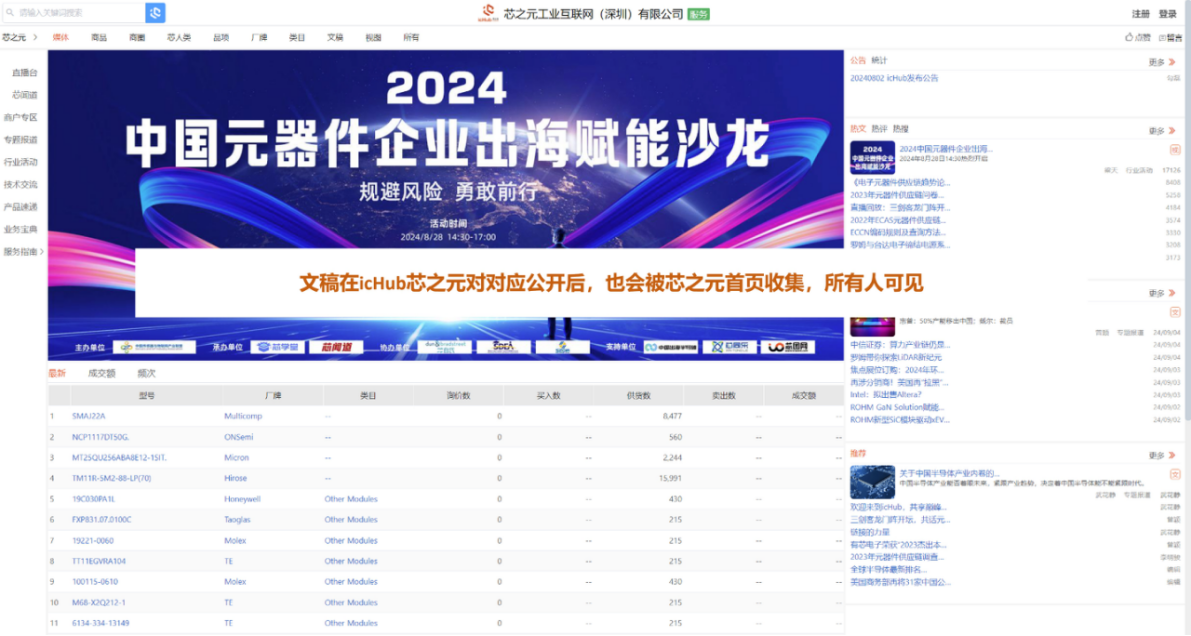Click the 芯之元 company logo icon
Image resolution: width=1191 pixels, height=636 pixels.
(x=488, y=13)
